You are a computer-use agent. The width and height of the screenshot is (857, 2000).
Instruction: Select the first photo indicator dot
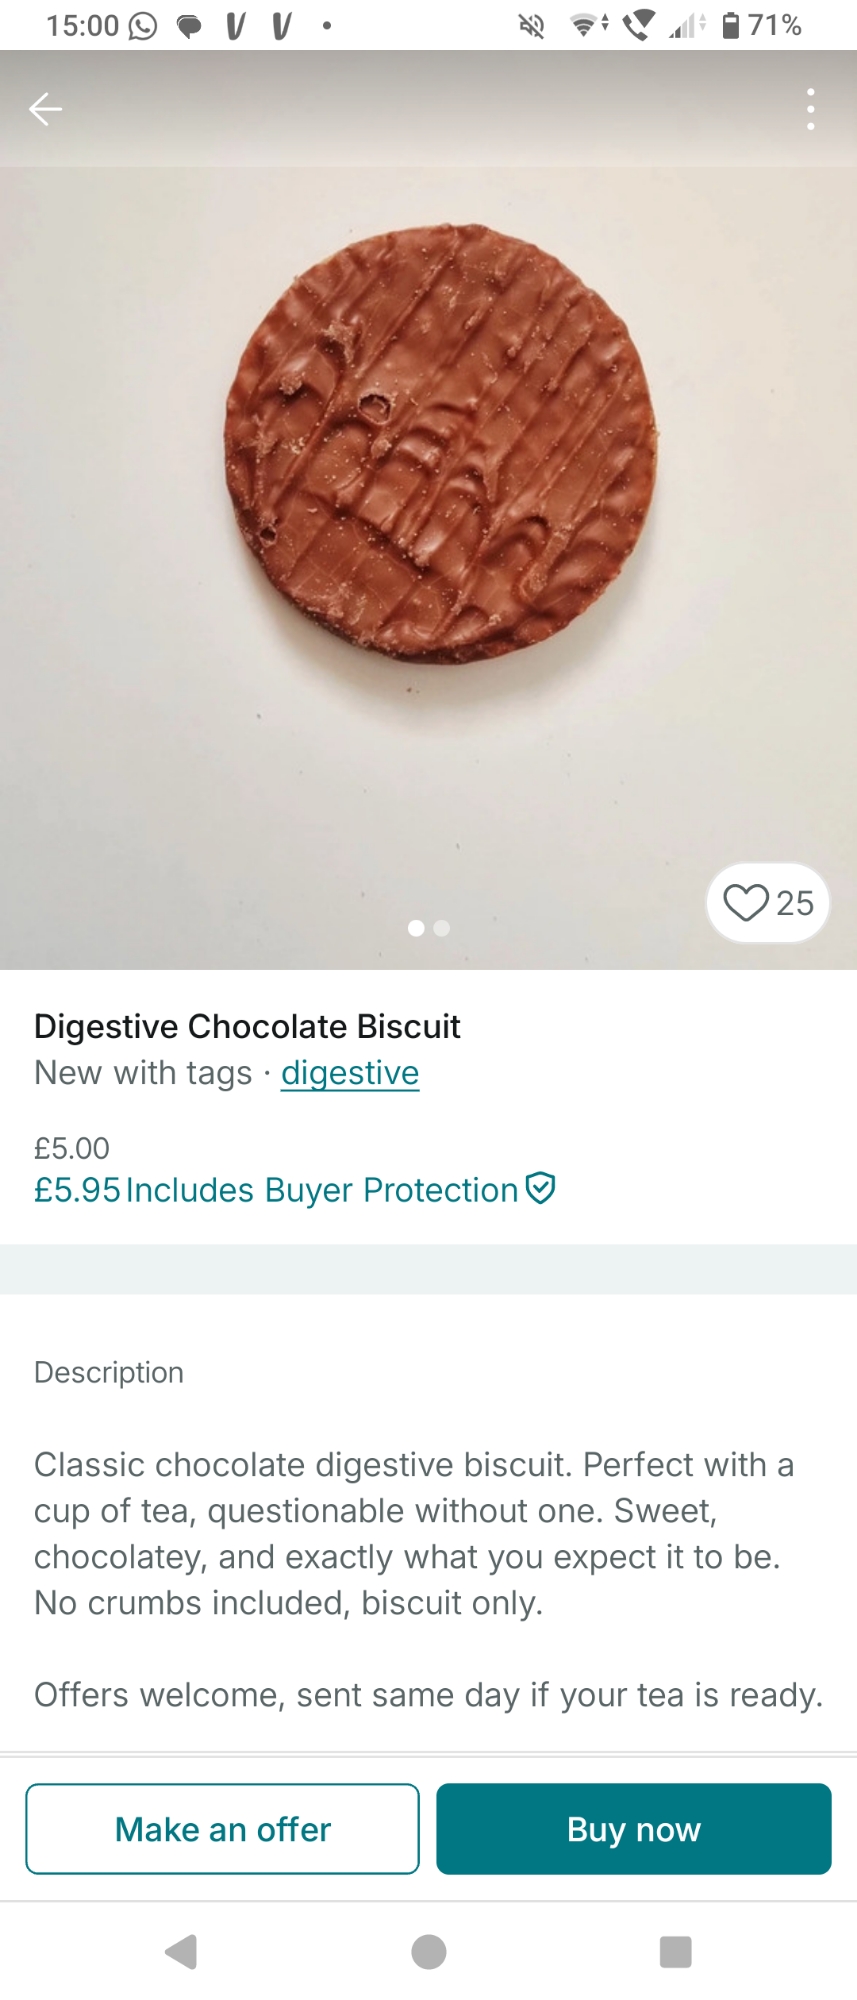click(x=416, y=928)
